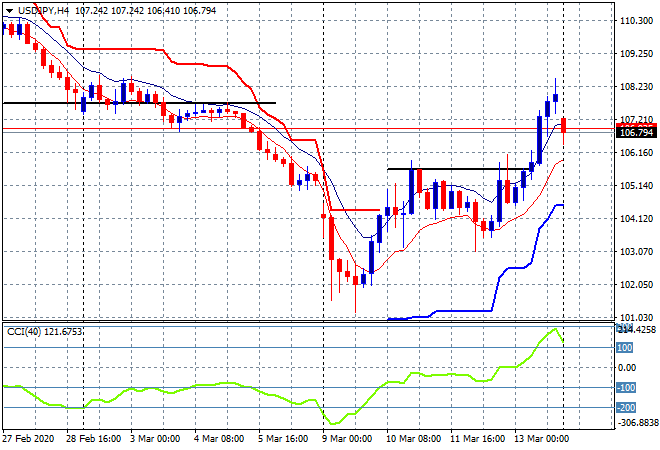Screen dimensions: 660x450
Task: Click the 13 Mar 00:00 time label
Action: 541,439
